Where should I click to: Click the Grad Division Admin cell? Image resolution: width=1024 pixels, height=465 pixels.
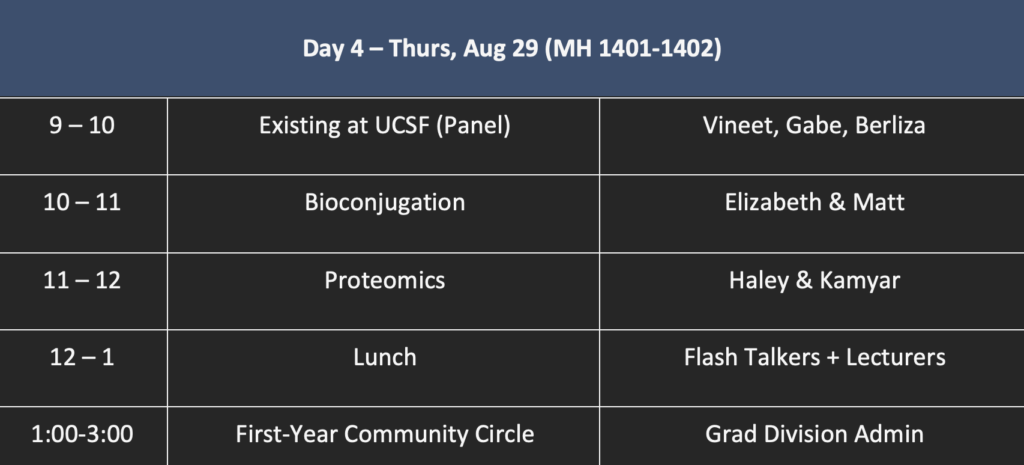pos(814,435)
